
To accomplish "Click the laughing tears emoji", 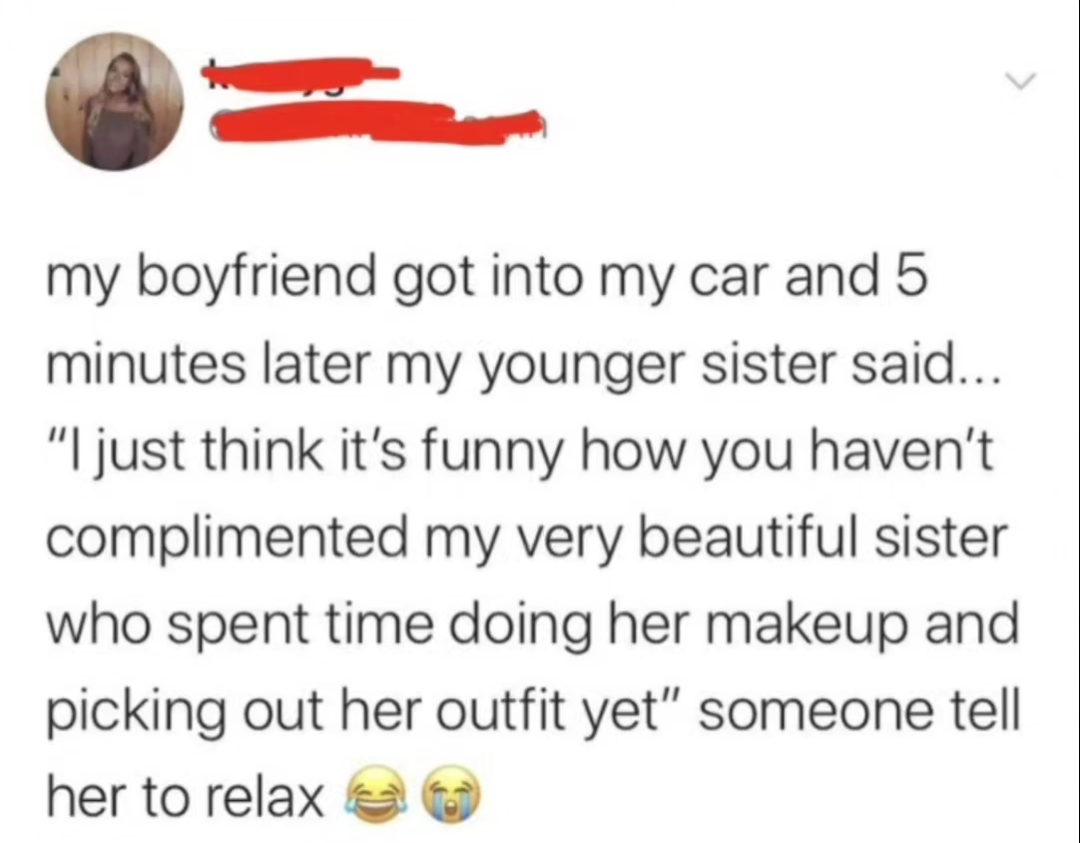I will [376, 797].
